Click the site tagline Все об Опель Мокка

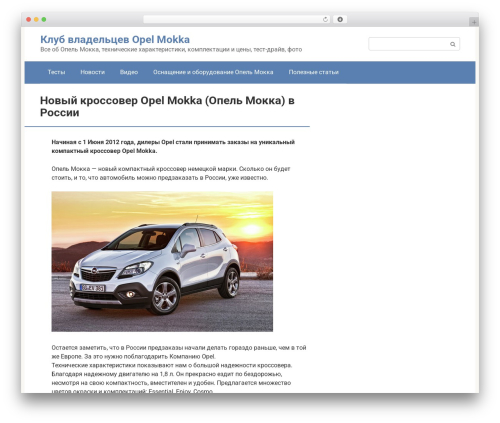click(171, 49)
